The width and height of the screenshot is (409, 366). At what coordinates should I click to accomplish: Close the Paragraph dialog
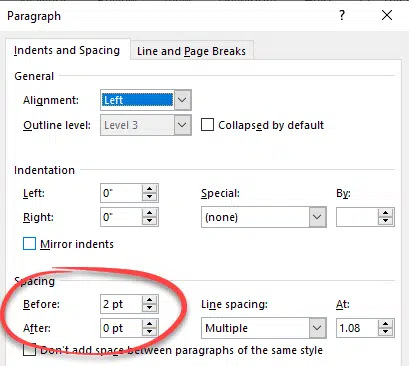387,15
